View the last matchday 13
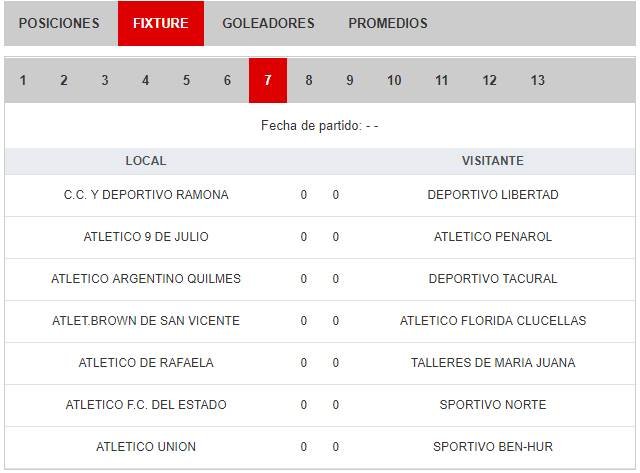The width and height of the screenshot is (640, 473). point(537,80)
